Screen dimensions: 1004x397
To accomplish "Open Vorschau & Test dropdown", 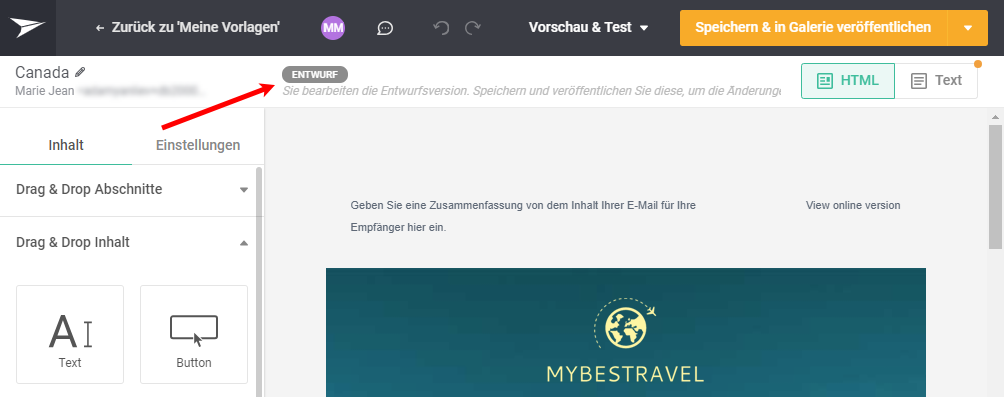I will (588, 28).
